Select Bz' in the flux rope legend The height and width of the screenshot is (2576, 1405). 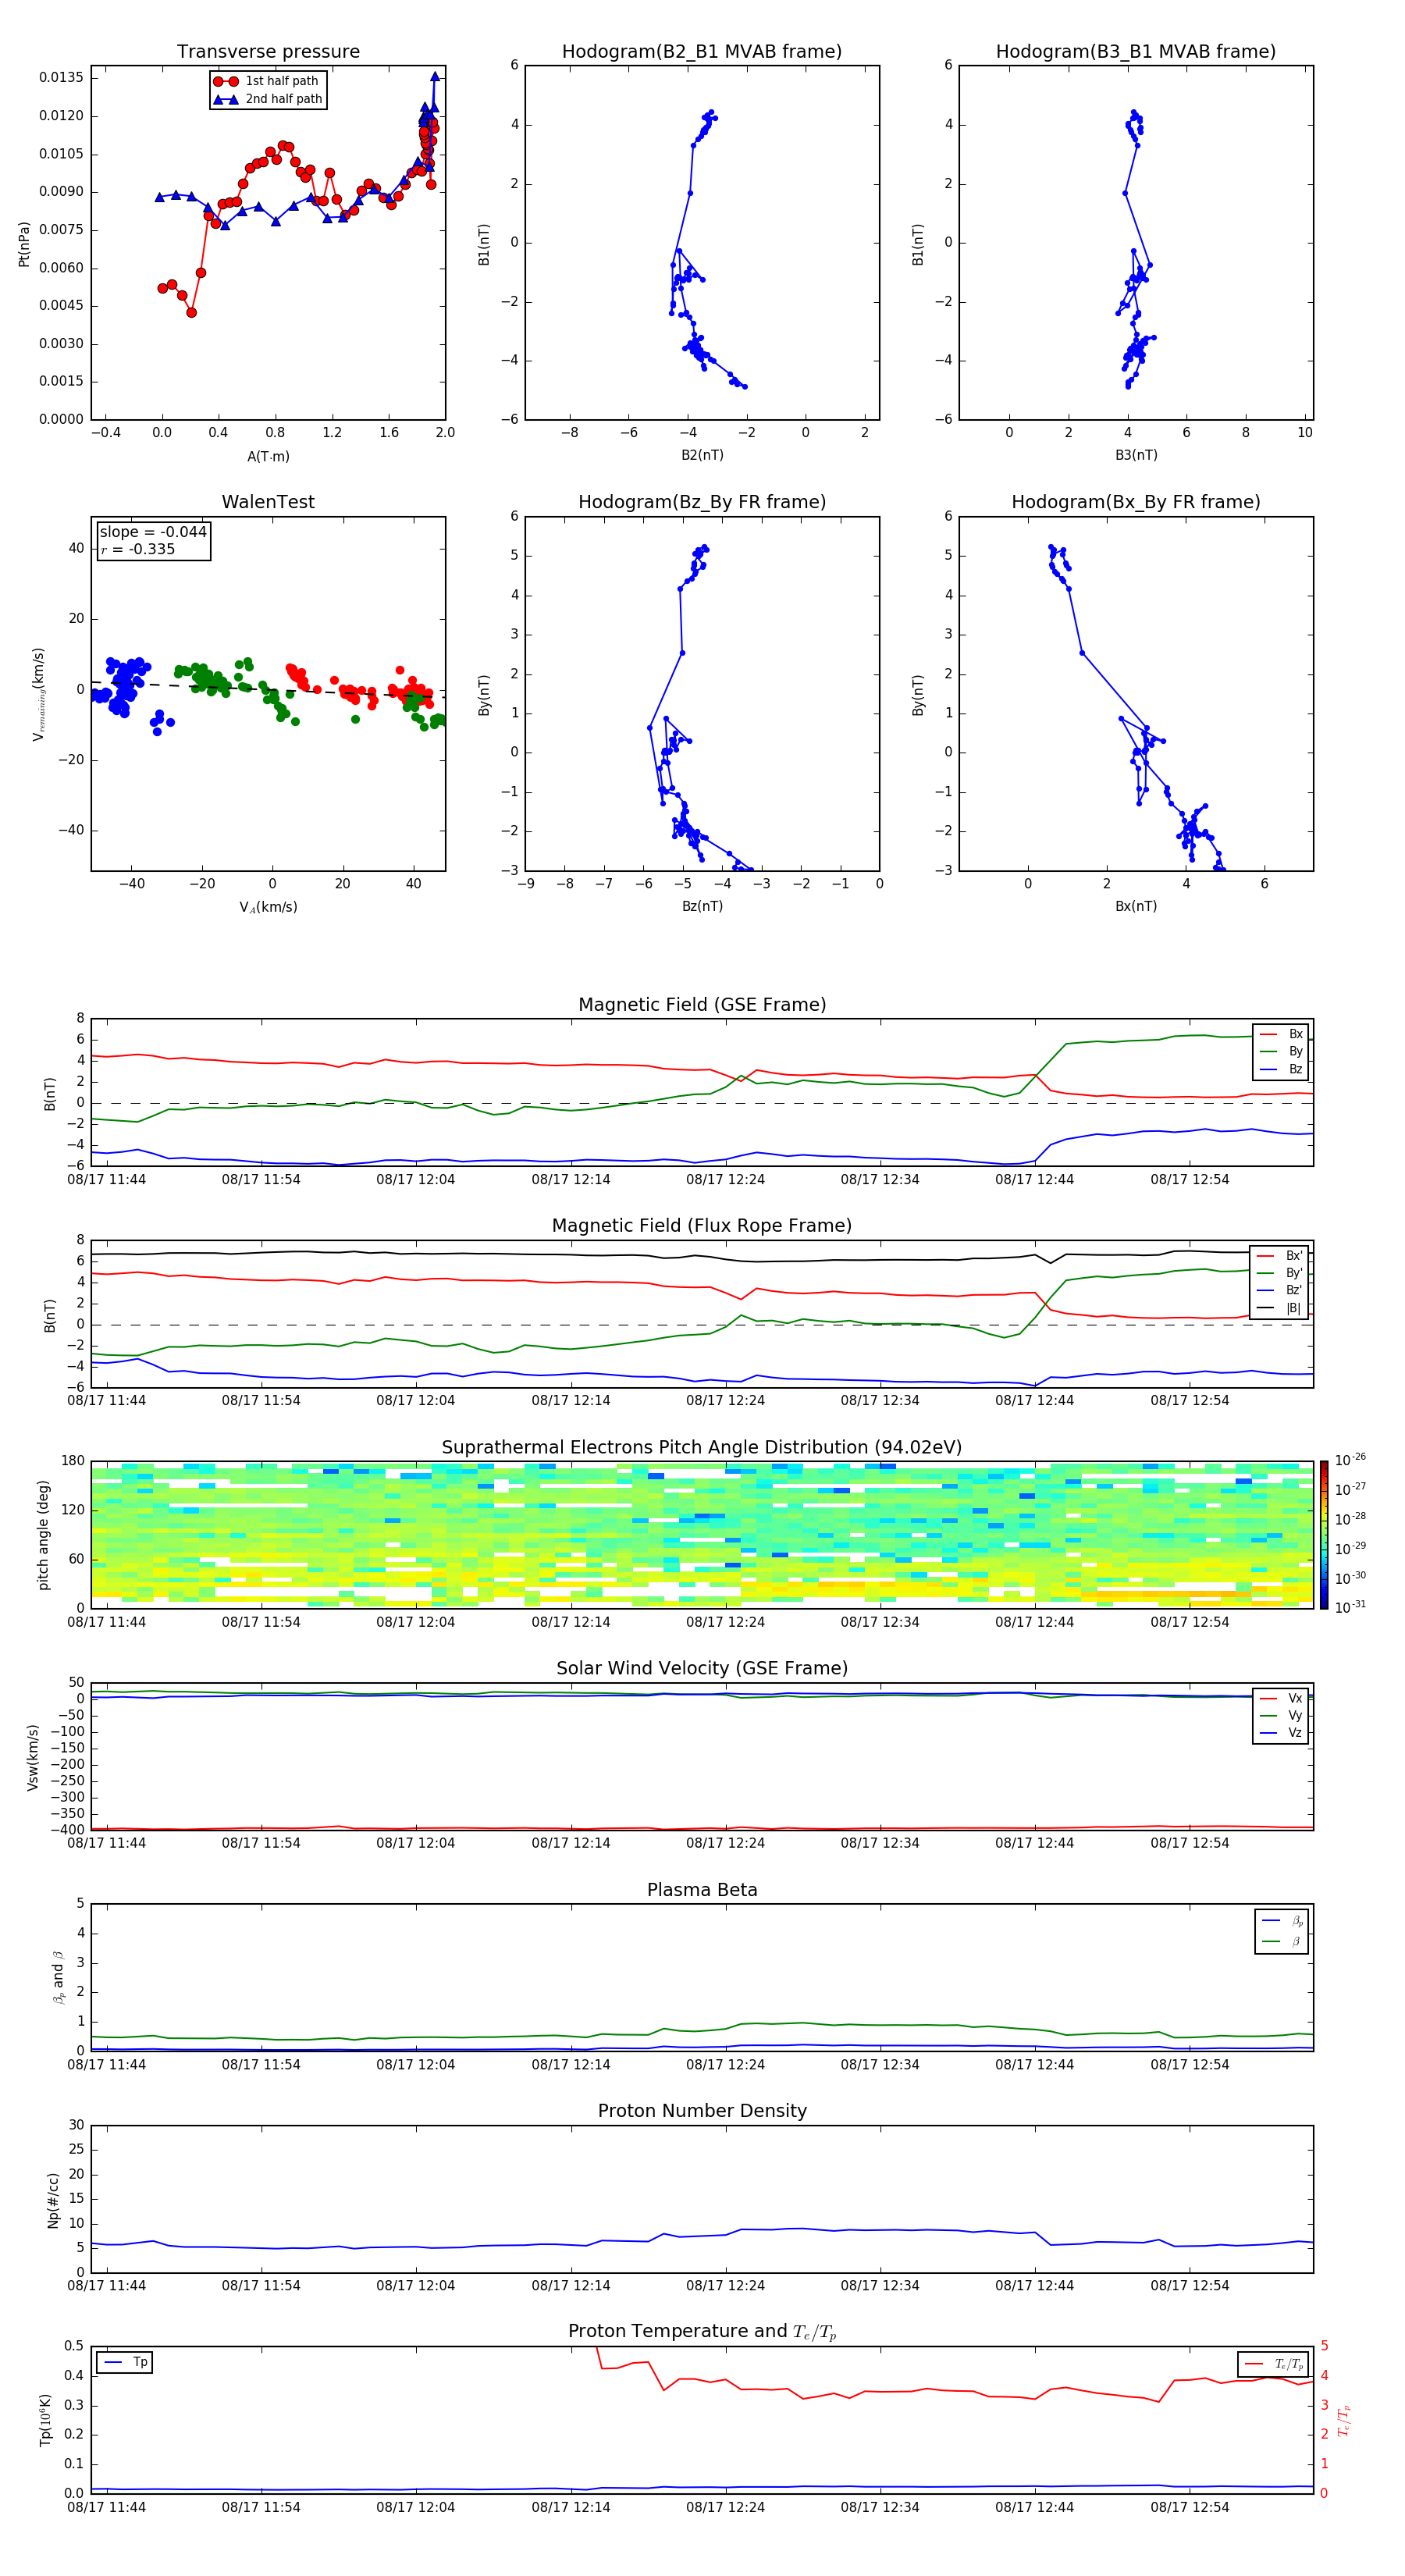coord(1279,1290)
